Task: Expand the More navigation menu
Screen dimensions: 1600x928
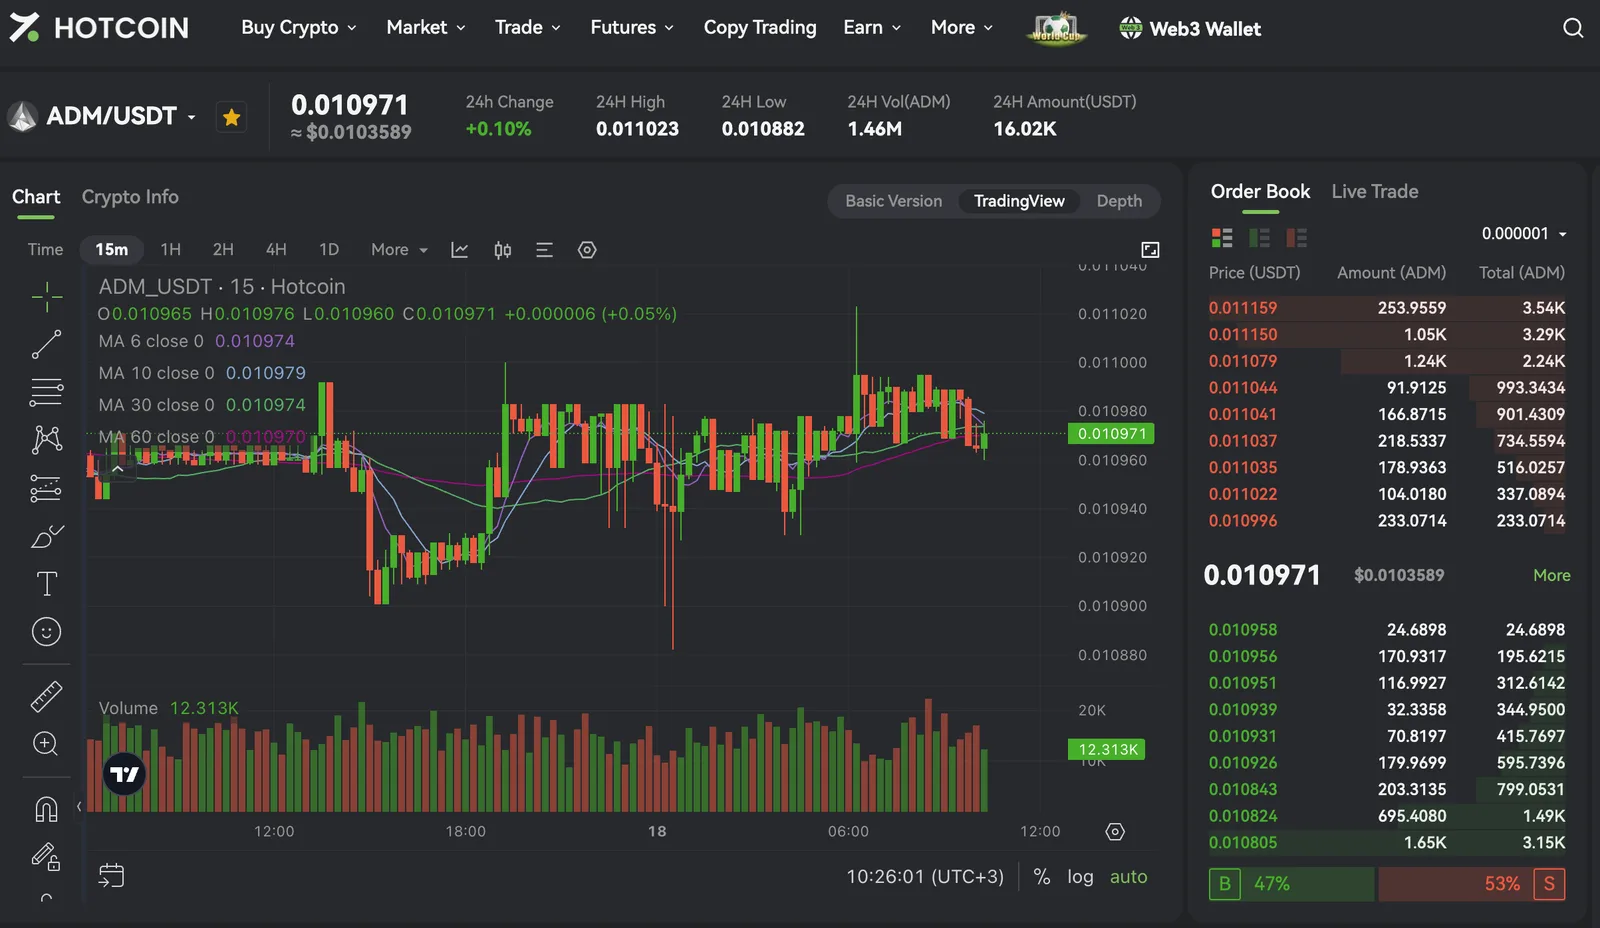Action: (962, 28)
